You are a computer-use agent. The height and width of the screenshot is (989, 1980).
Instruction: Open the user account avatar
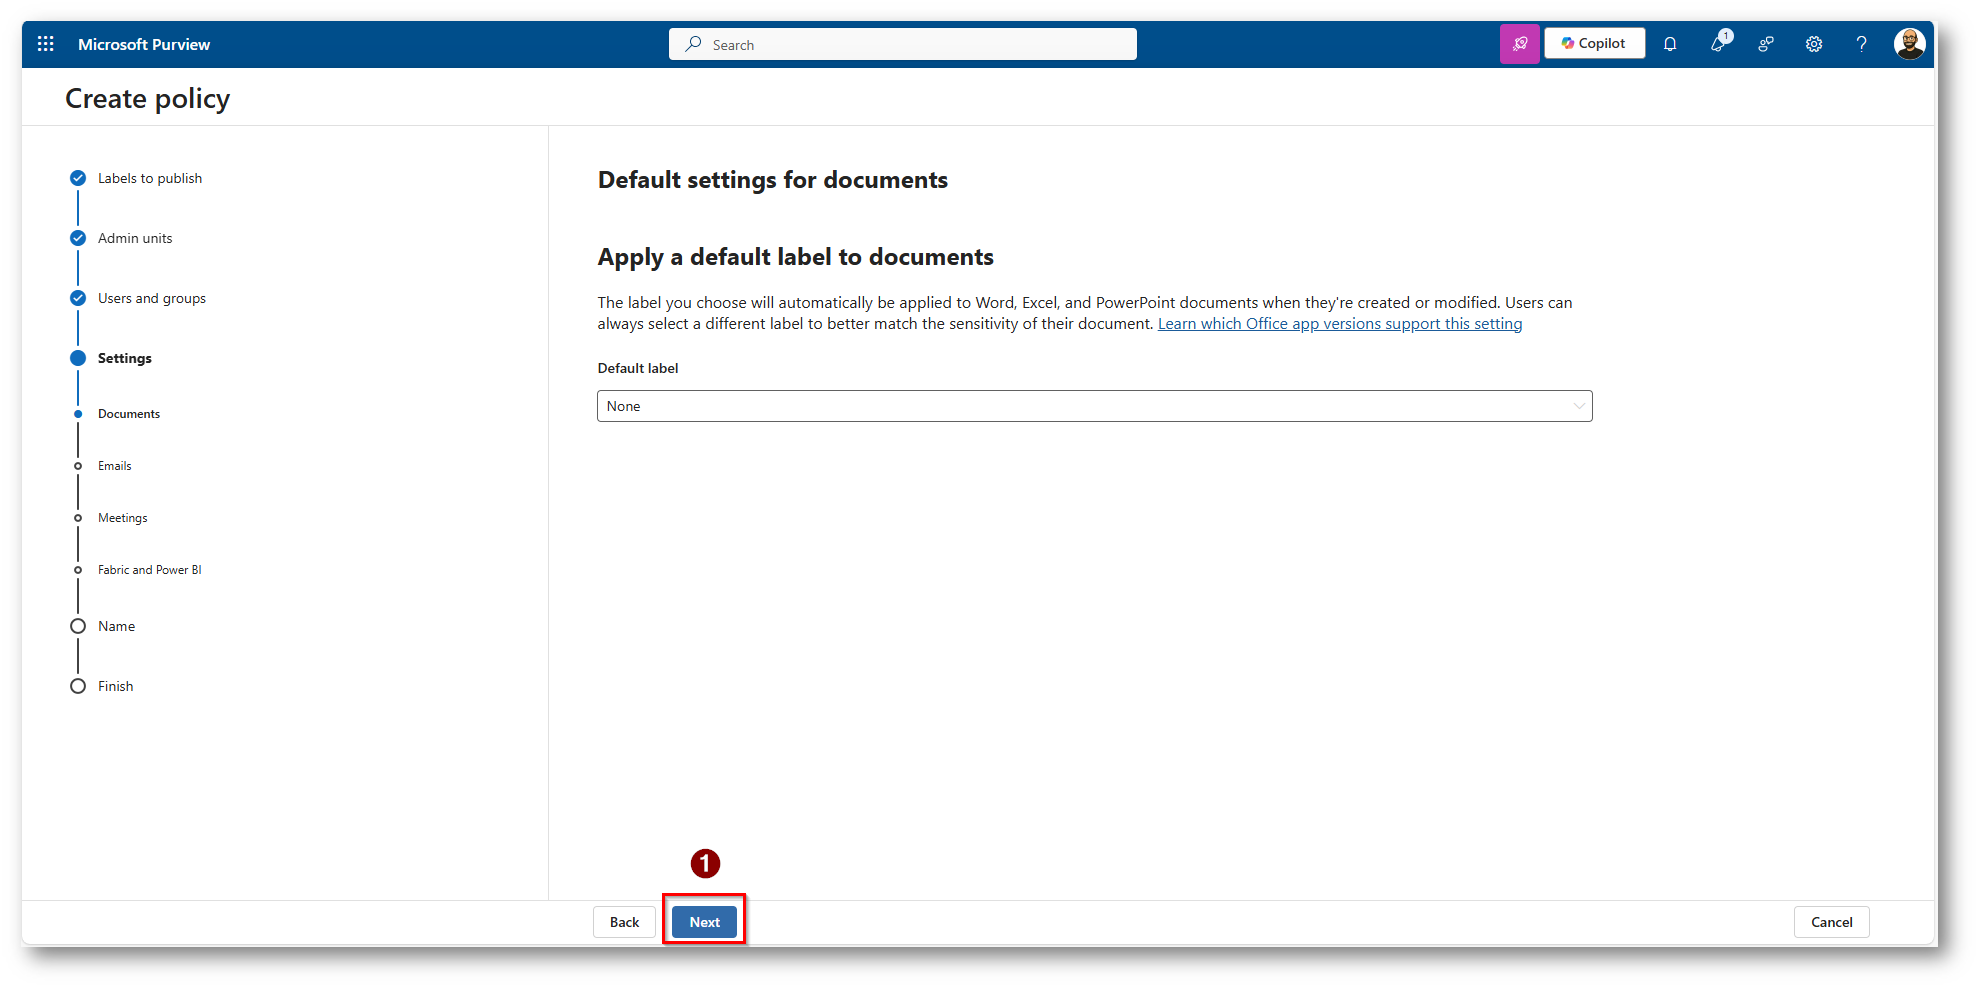(1909, 44)
